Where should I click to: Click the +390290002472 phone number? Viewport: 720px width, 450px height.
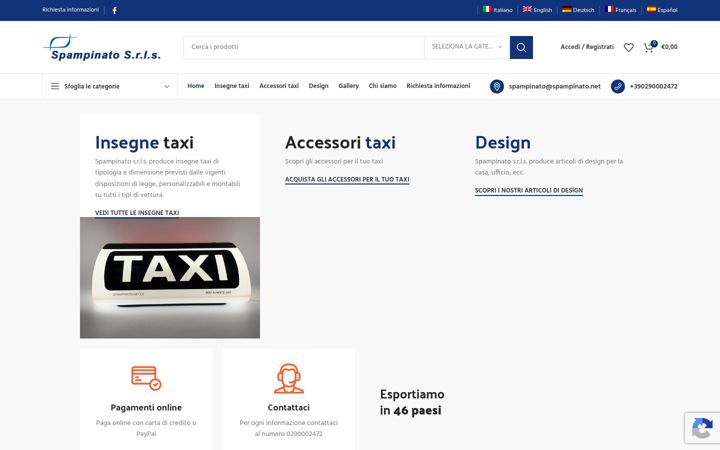coord(653,86)
